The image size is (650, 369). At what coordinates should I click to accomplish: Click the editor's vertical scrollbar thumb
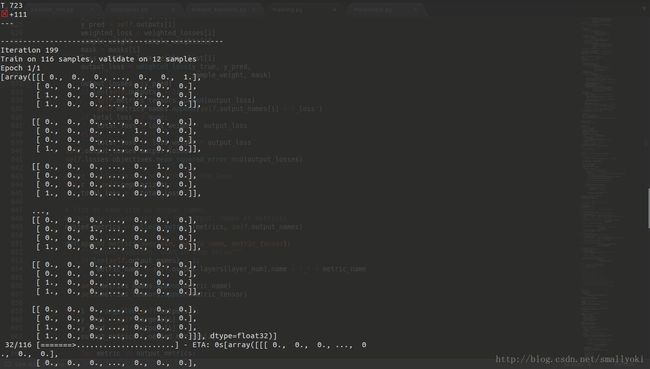[x=648, y=208]
